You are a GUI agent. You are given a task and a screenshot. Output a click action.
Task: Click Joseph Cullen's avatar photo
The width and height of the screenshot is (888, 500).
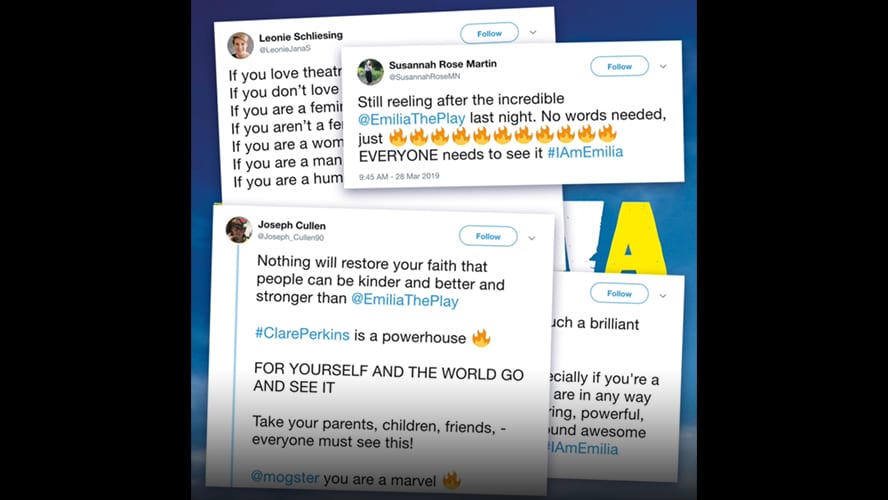(x=239, y=229)
